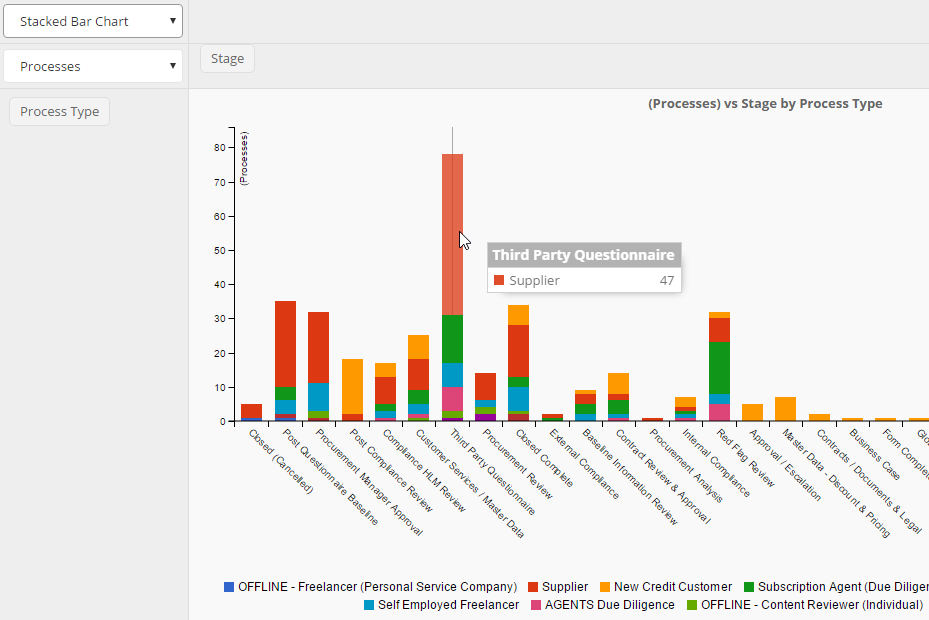Screen dimensions: 929x620
Task: Click the Approval / Escalation bar
Action: click(x=752, y=413)
